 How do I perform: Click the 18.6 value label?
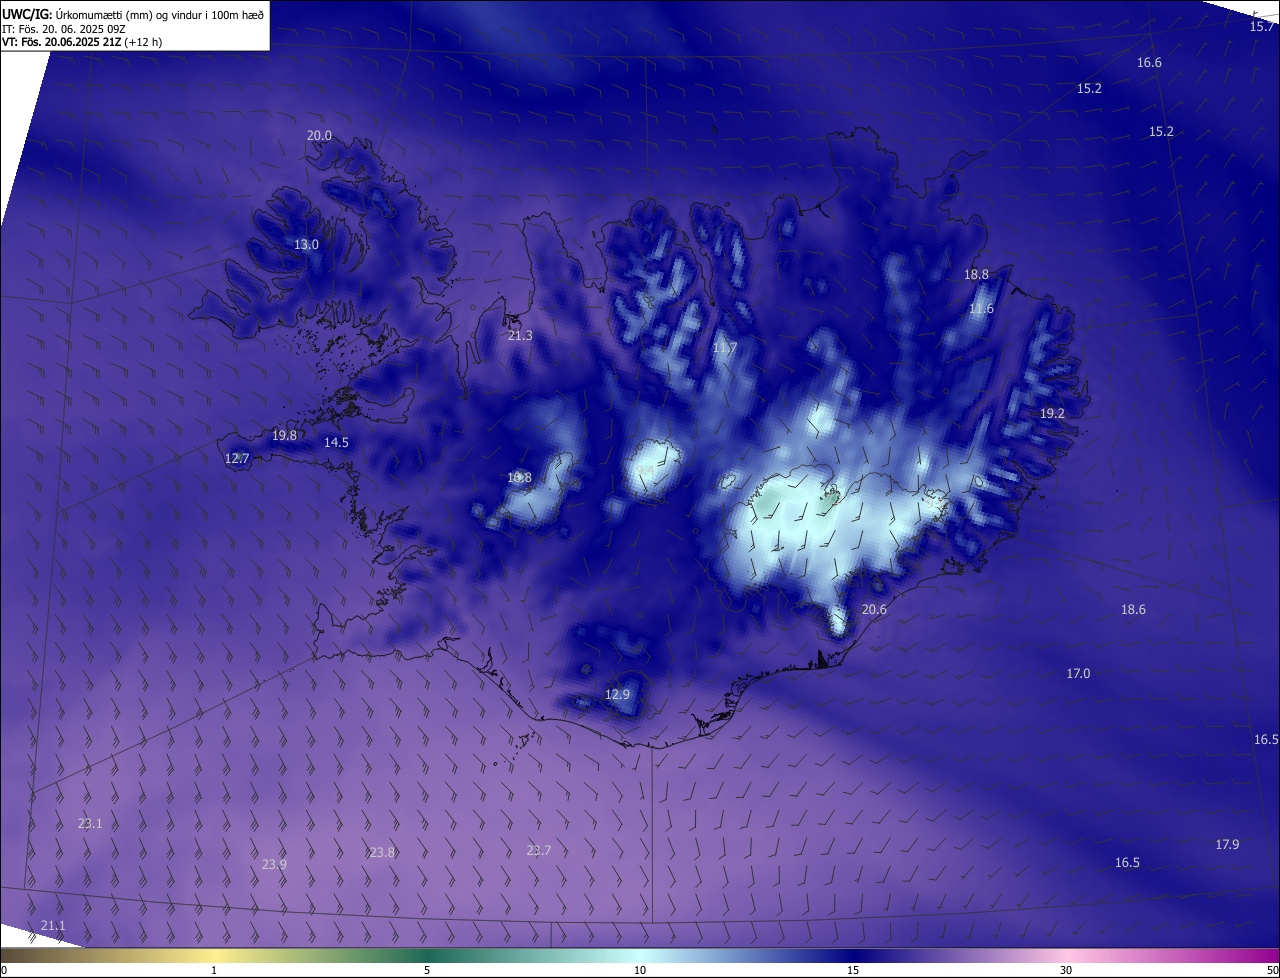point(1133,610)
